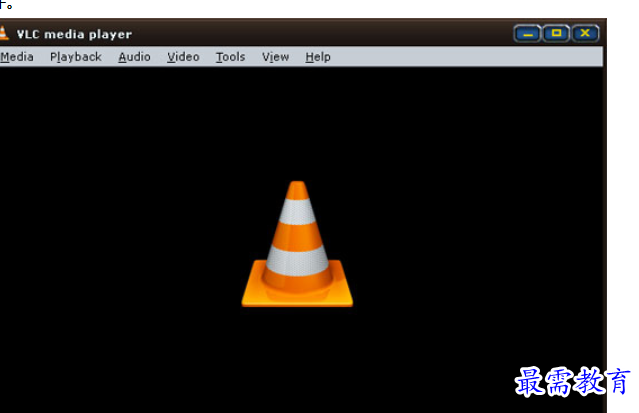Open the Video menu
This screenshot has width=639, height=413.
pyautogui.click(x=183, y=57)
